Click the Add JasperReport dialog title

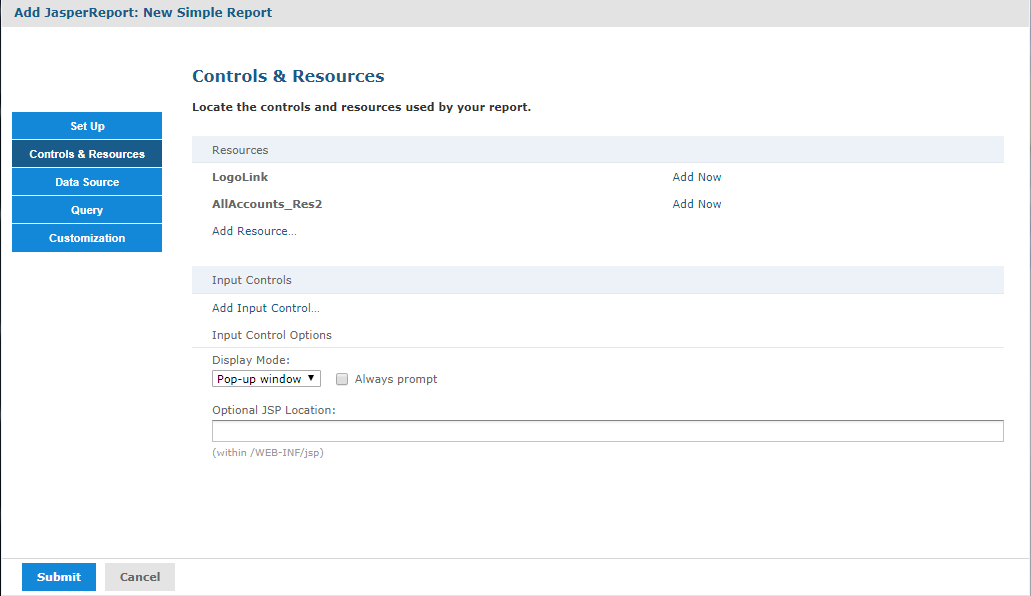[143, 12]
